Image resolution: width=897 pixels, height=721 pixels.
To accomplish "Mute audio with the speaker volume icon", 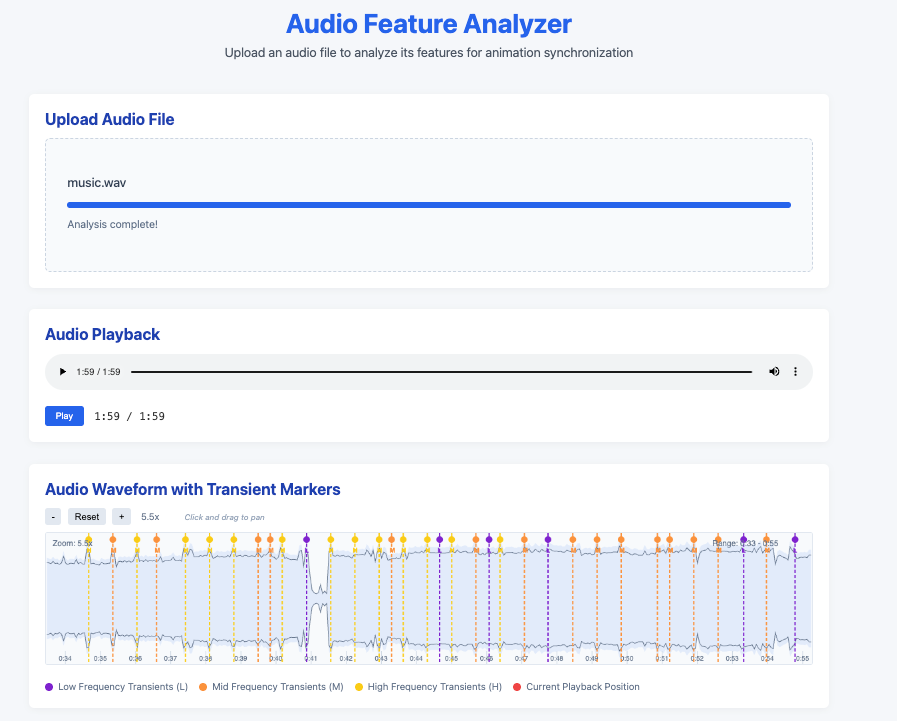I will point(774,371).
